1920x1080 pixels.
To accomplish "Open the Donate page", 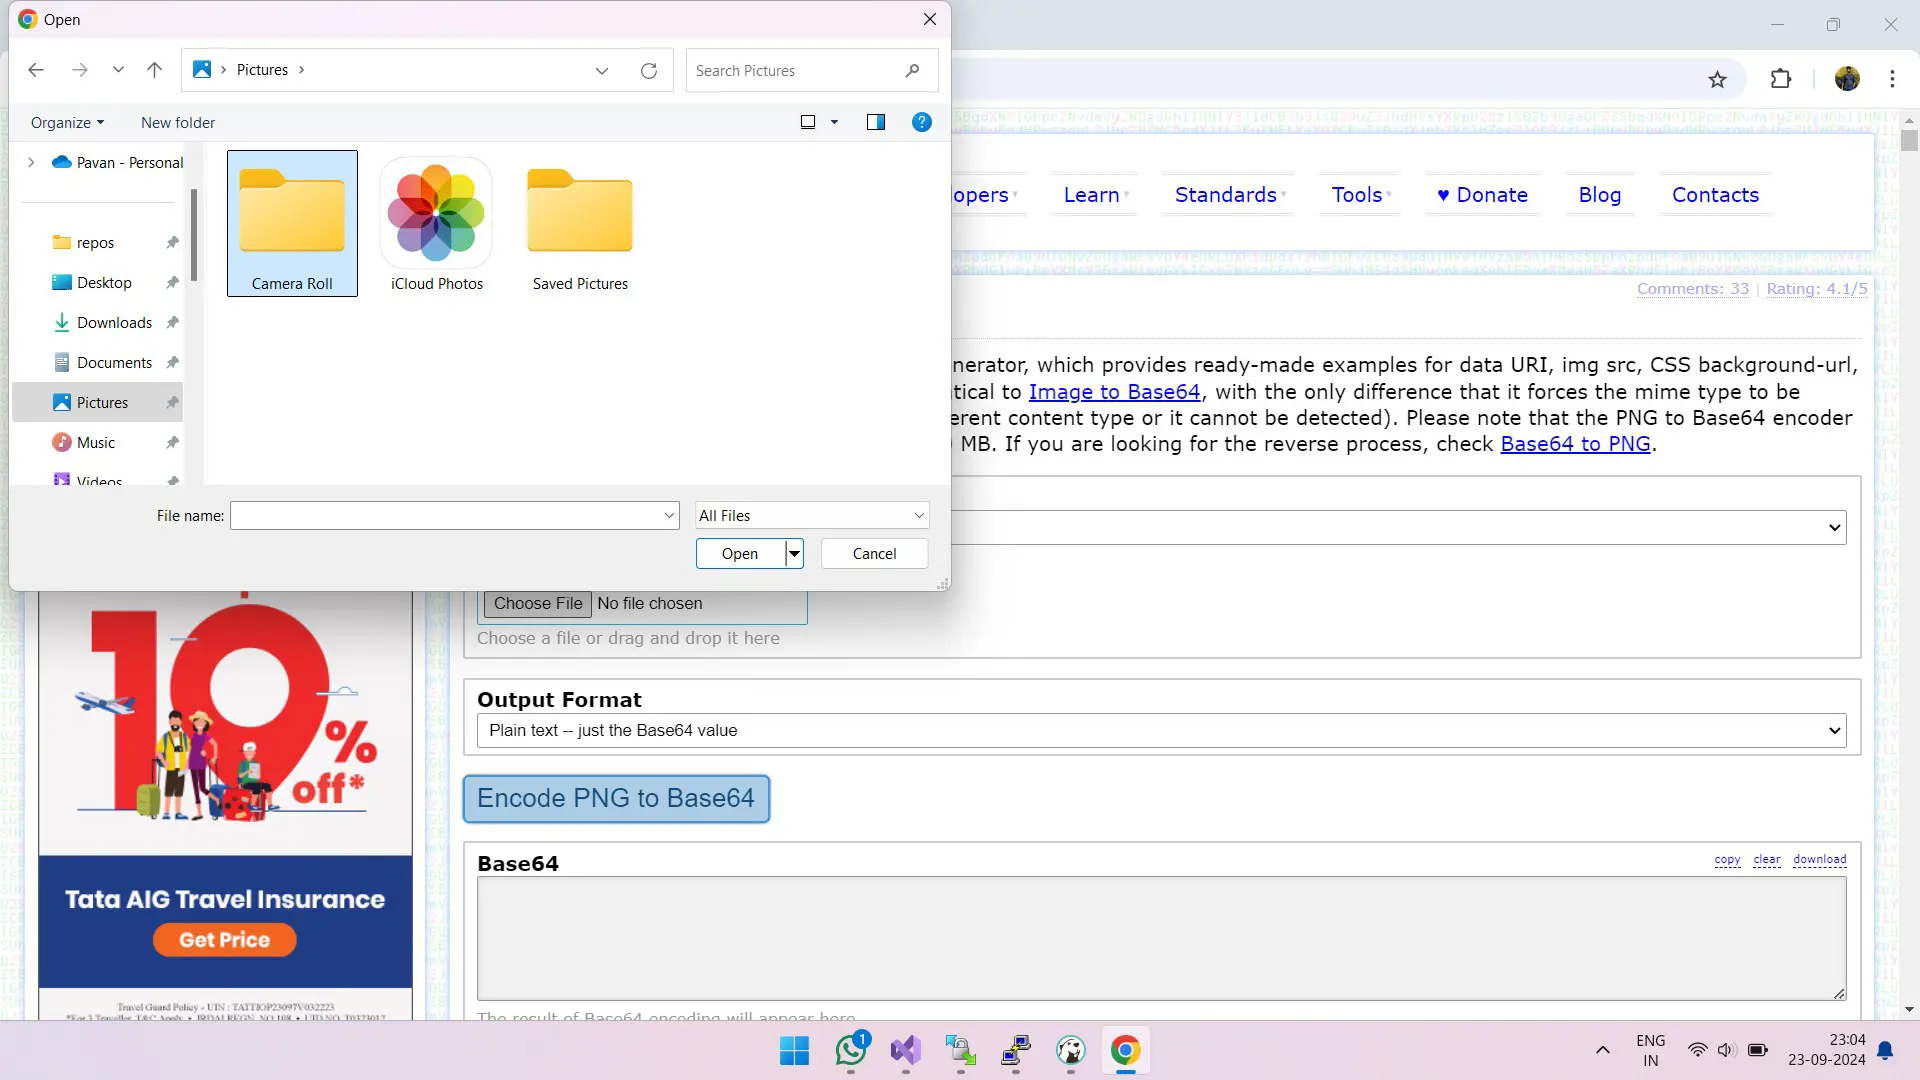I will pos(1482,195).
